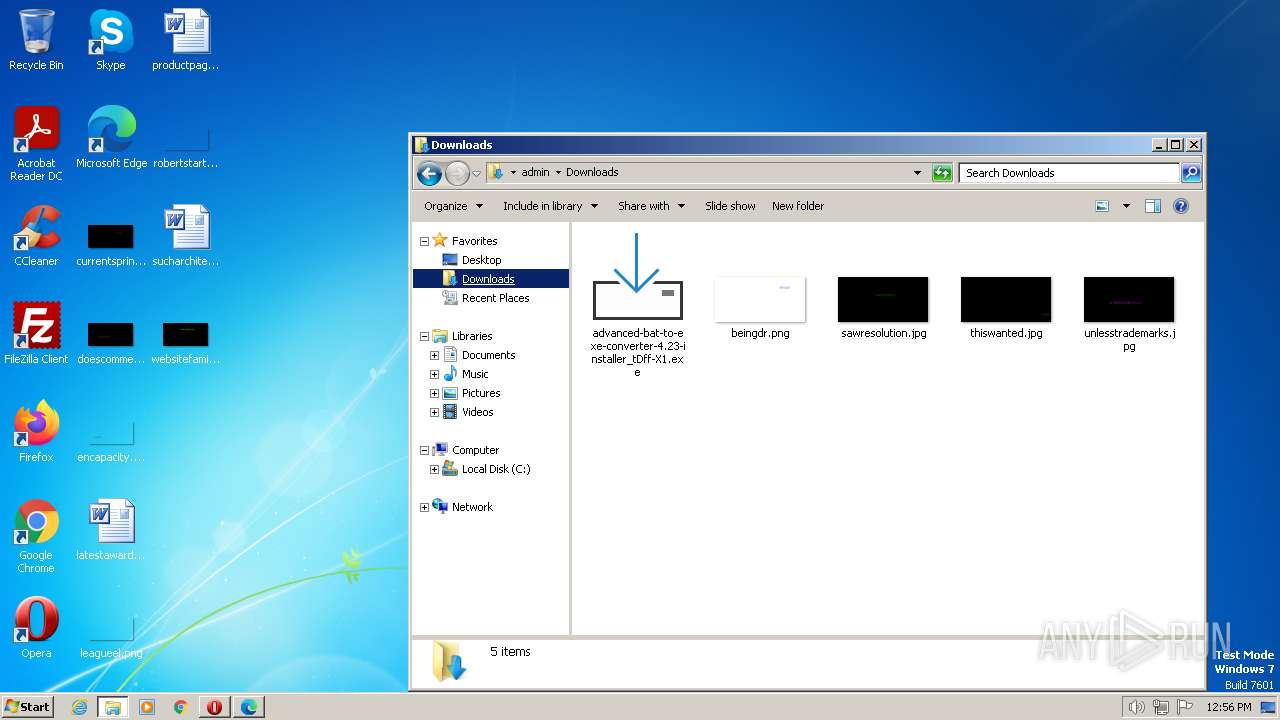Screen dimensions: 1280x720
Task: Change the view with Views icon
Action: (x=1102, y=206)
